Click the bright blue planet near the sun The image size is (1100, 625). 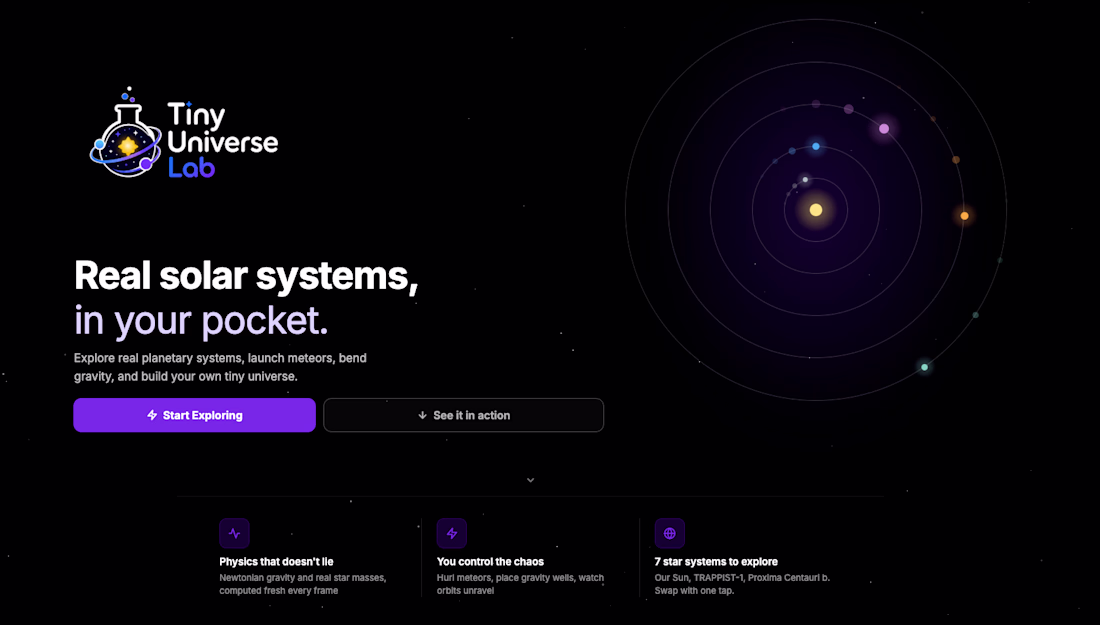click(x=816, y=147)
